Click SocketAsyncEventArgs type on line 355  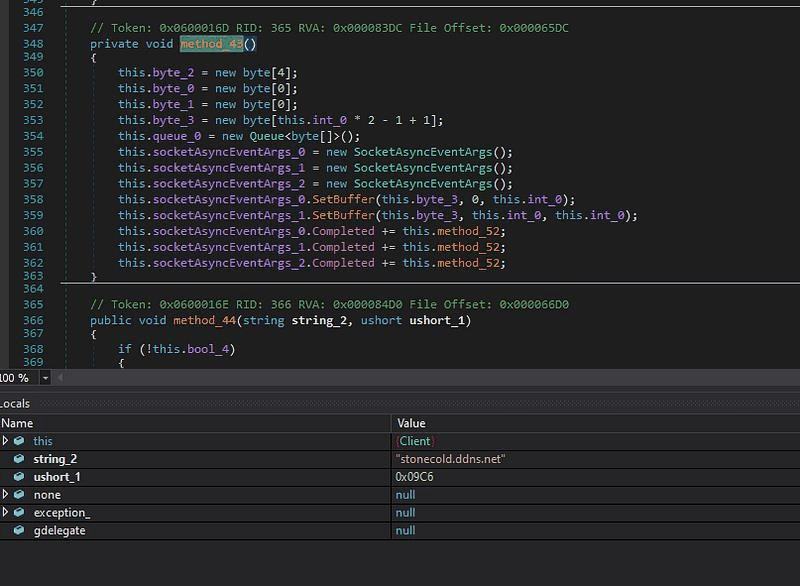click(423, 152)
